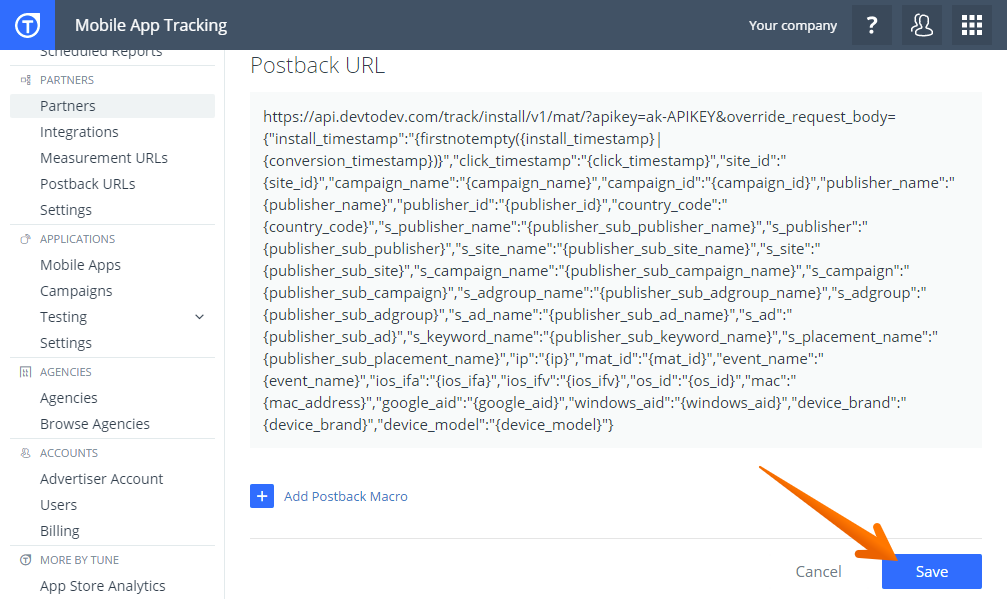Expand the Testing submenu chevron
The image size is (1008, 599).
tap(199, 317)
